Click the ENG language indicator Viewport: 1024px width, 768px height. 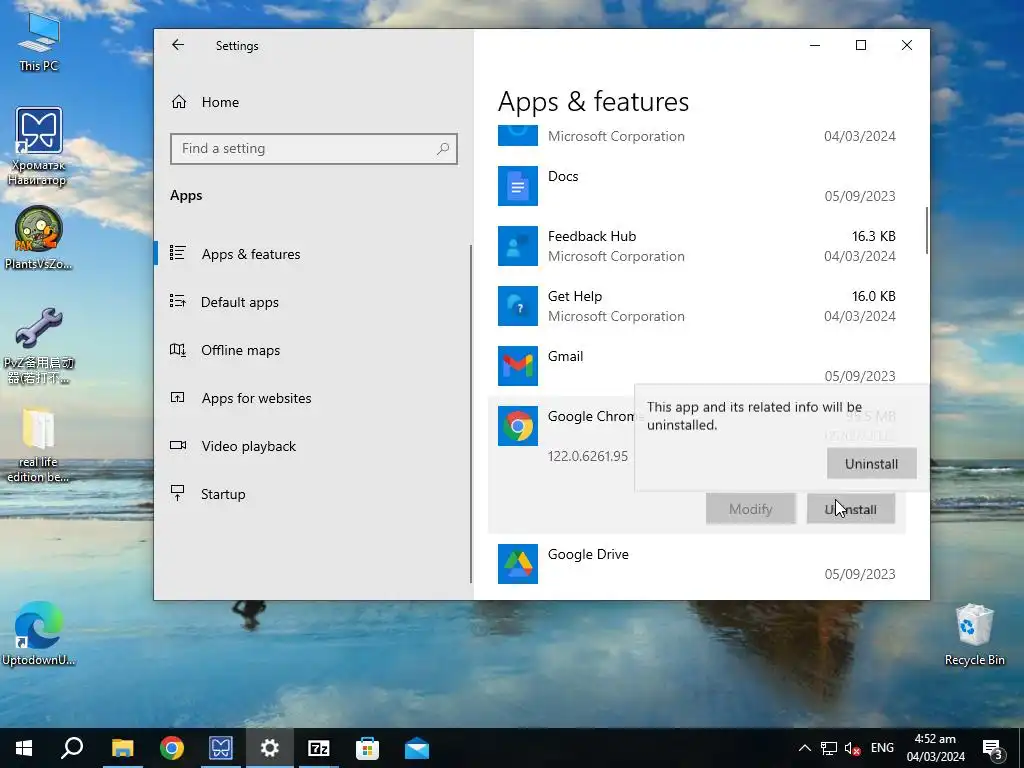[882, 748]
